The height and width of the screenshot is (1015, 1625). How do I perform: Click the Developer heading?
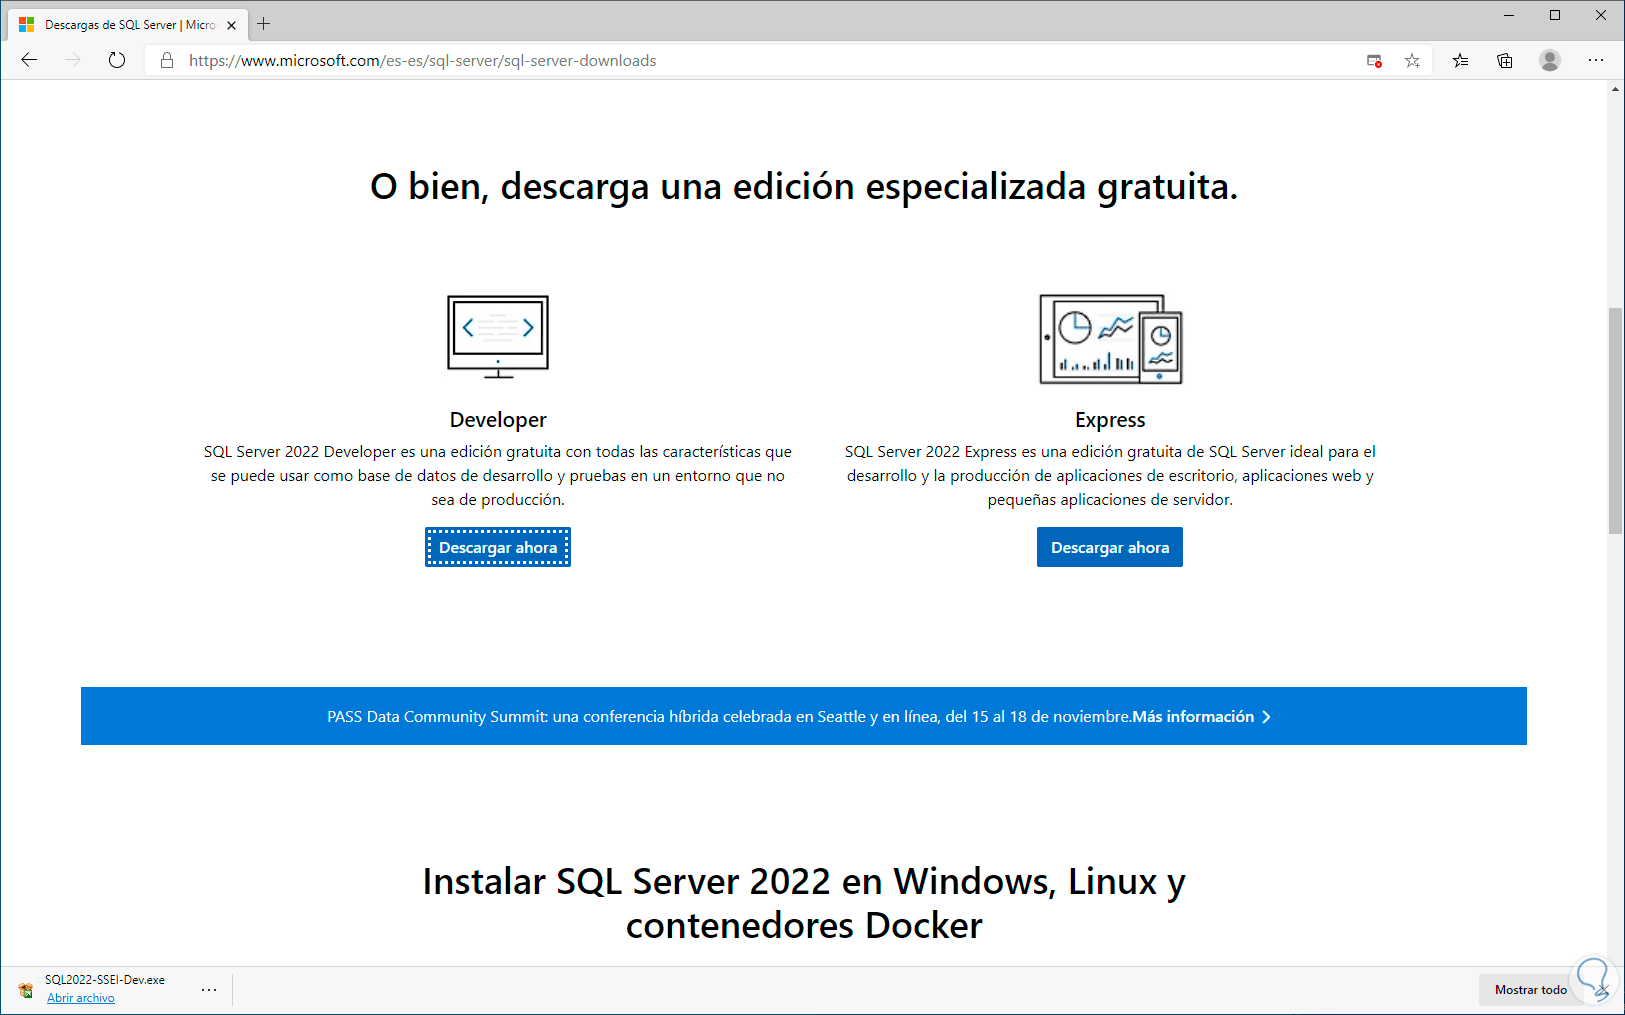tap(498, 420)
